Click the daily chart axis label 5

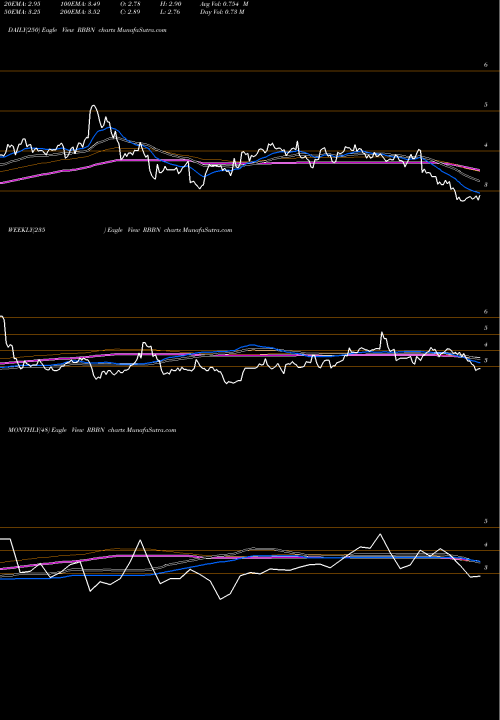click(x=486, y=105)
